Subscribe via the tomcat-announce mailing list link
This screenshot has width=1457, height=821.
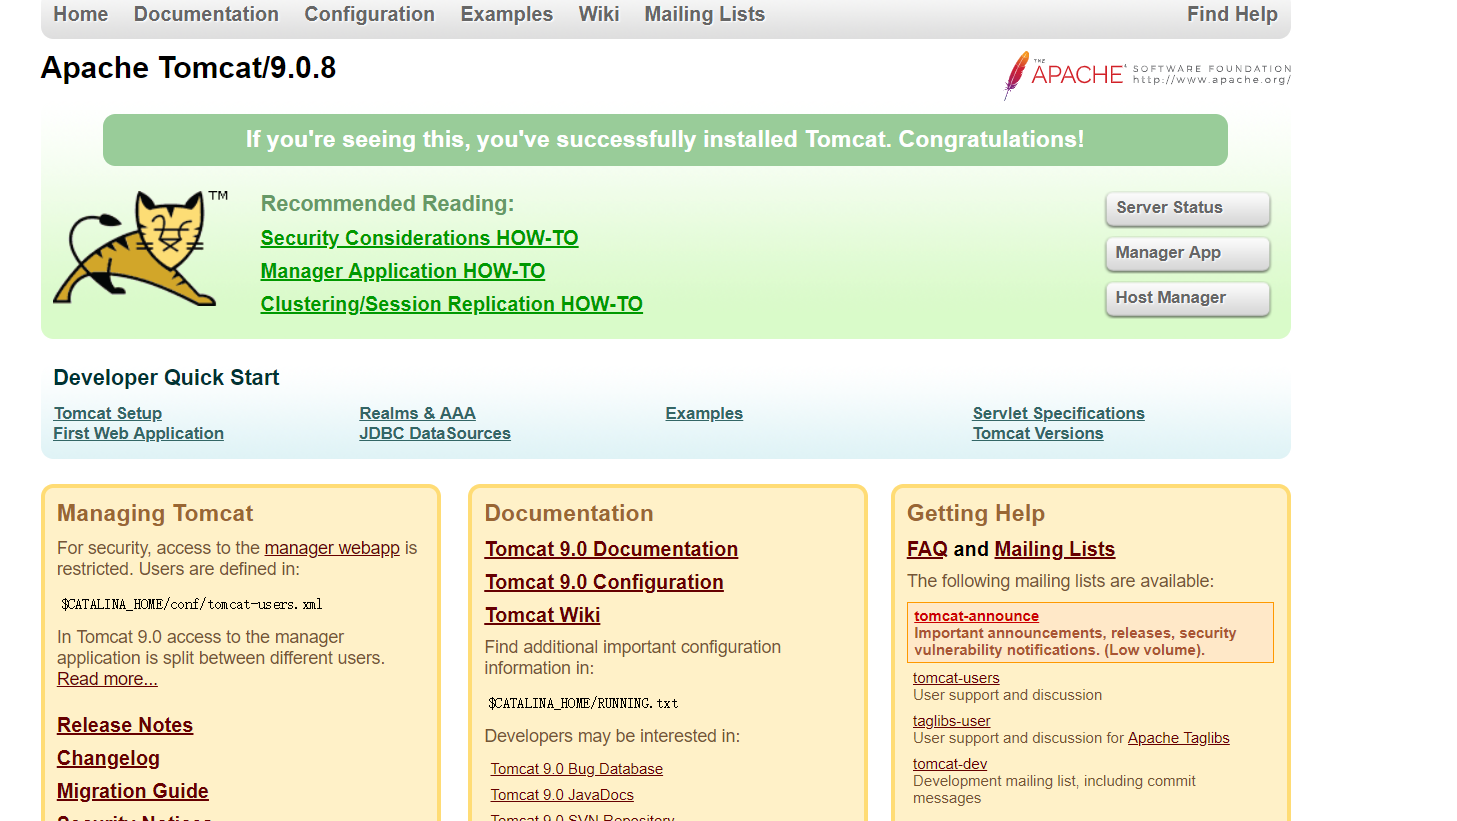click(x=976, y=615)
